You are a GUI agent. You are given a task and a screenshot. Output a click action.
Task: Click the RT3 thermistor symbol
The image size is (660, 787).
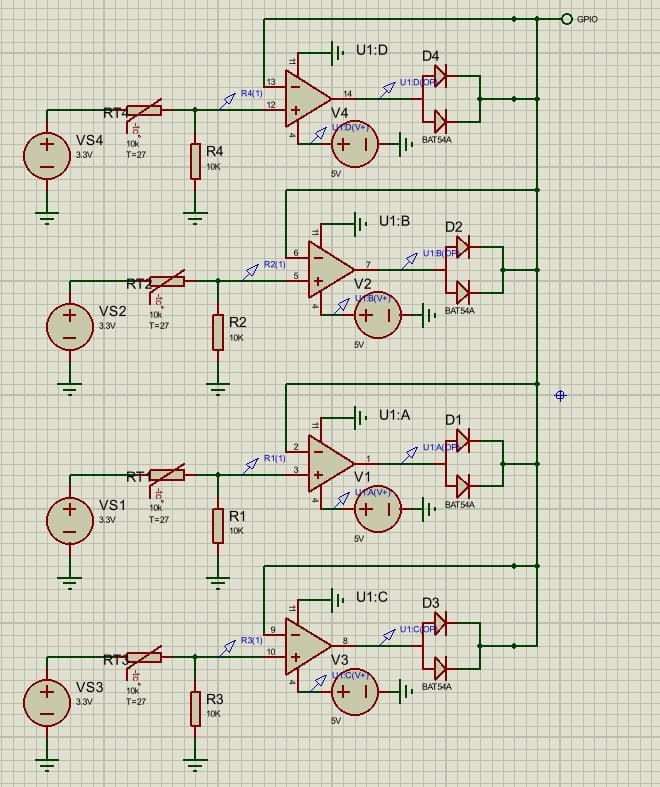click(145, 657)
